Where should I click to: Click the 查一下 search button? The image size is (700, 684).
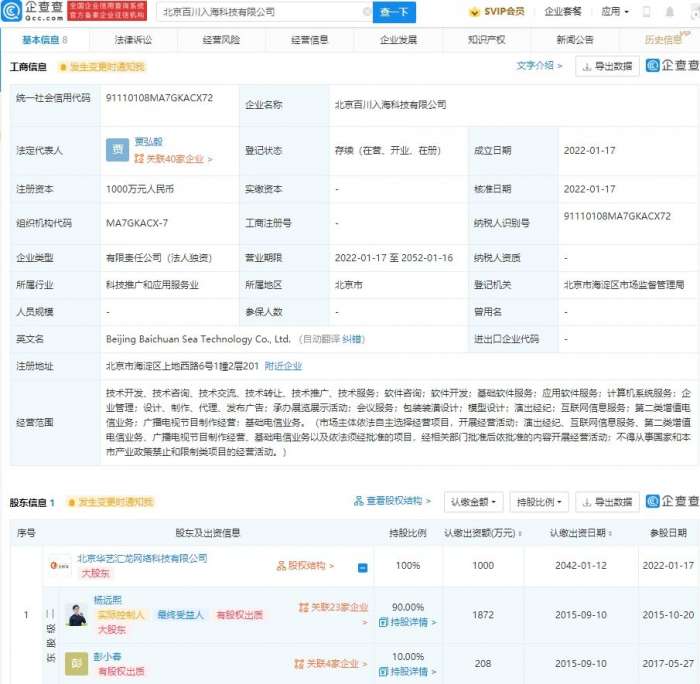(x=394, y=13)
